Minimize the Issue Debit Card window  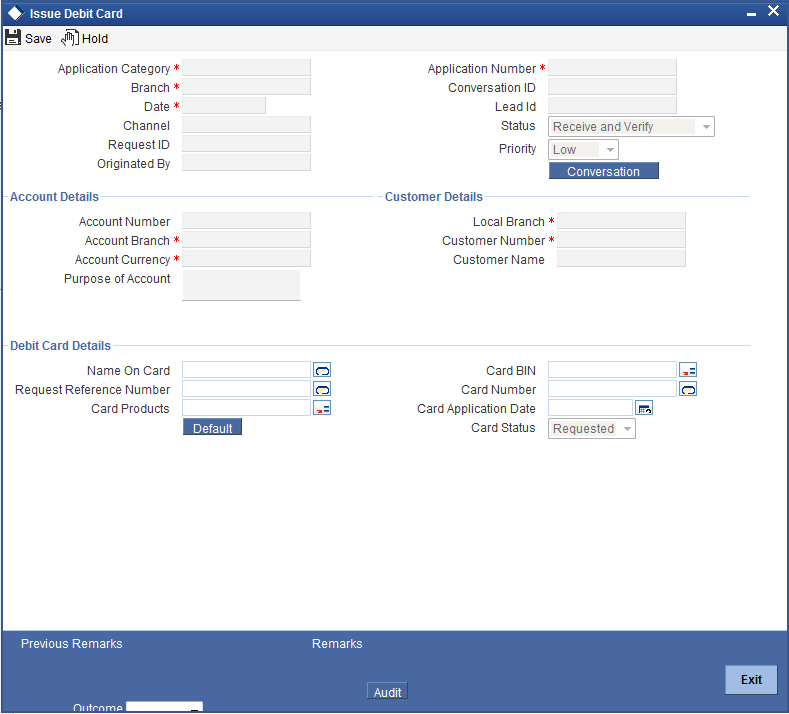(x=751, y=14)
